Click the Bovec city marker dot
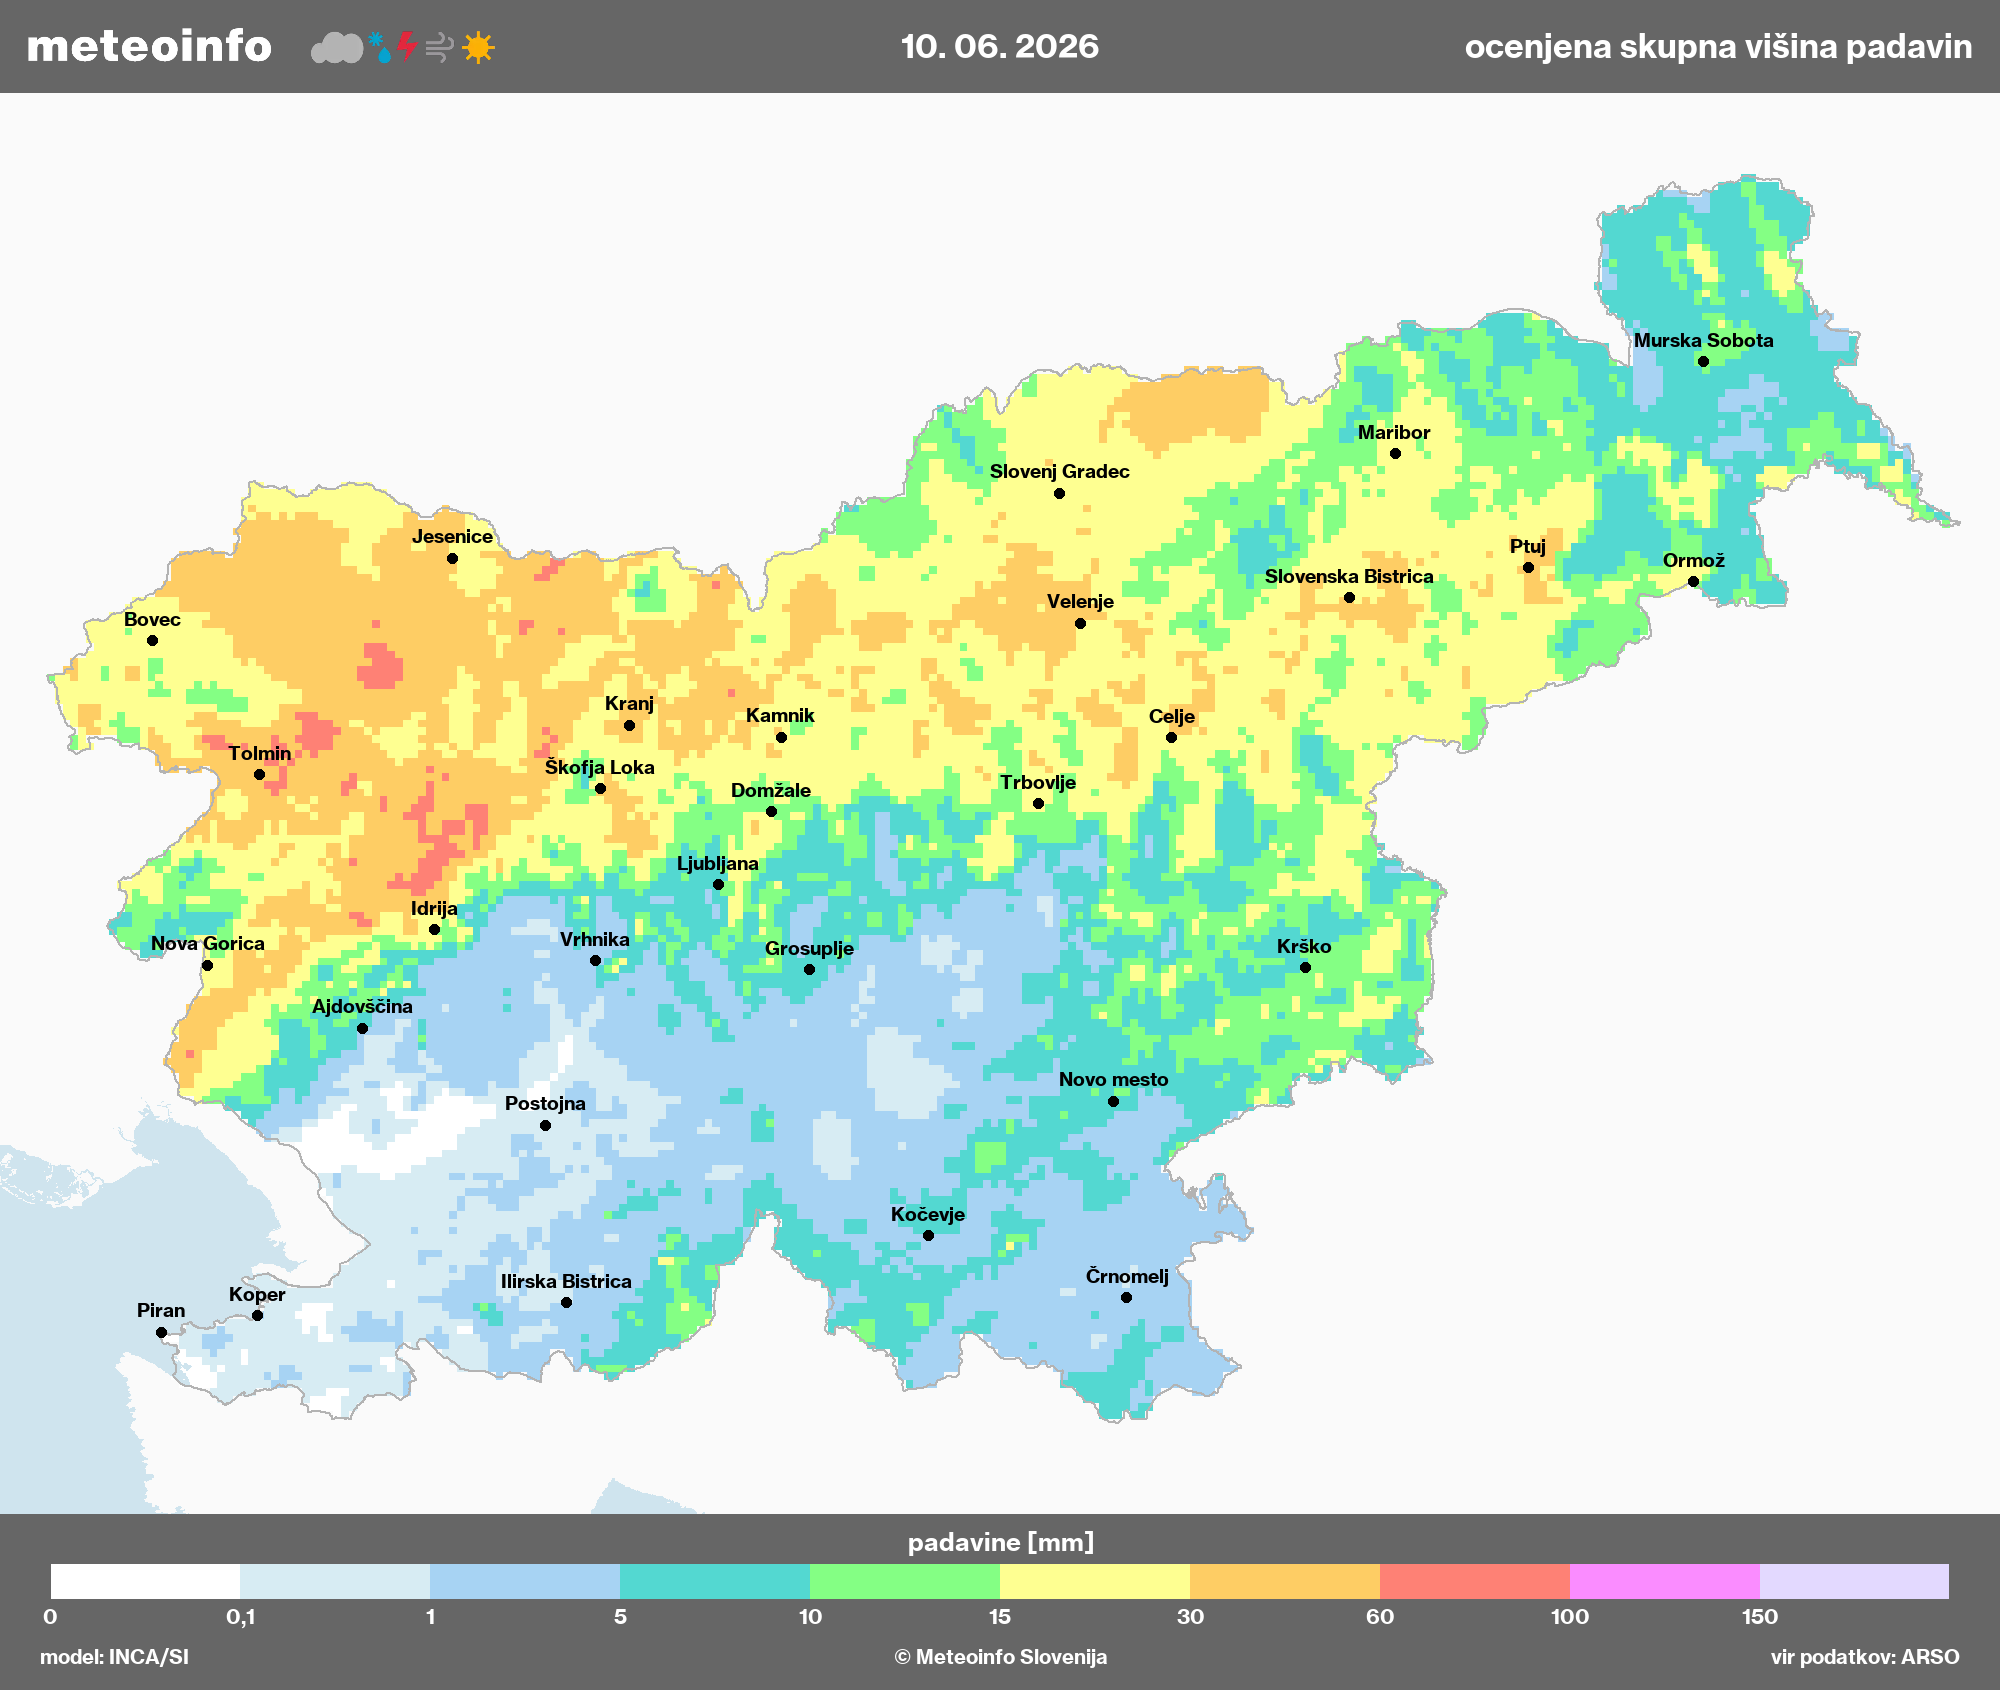 [x=152, y=641]
